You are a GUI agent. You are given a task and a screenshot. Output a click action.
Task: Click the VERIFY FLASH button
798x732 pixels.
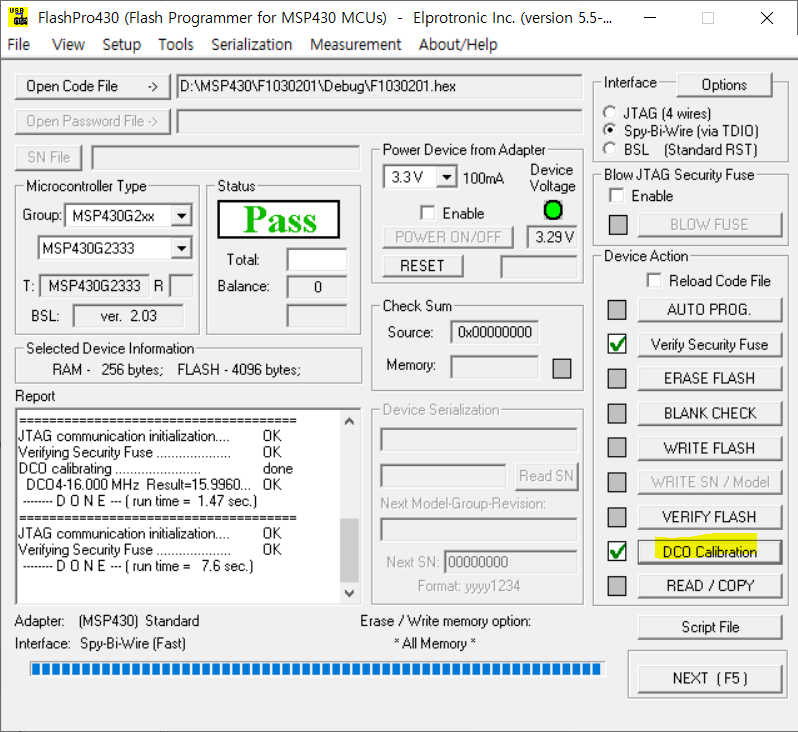tap(709, 517)
